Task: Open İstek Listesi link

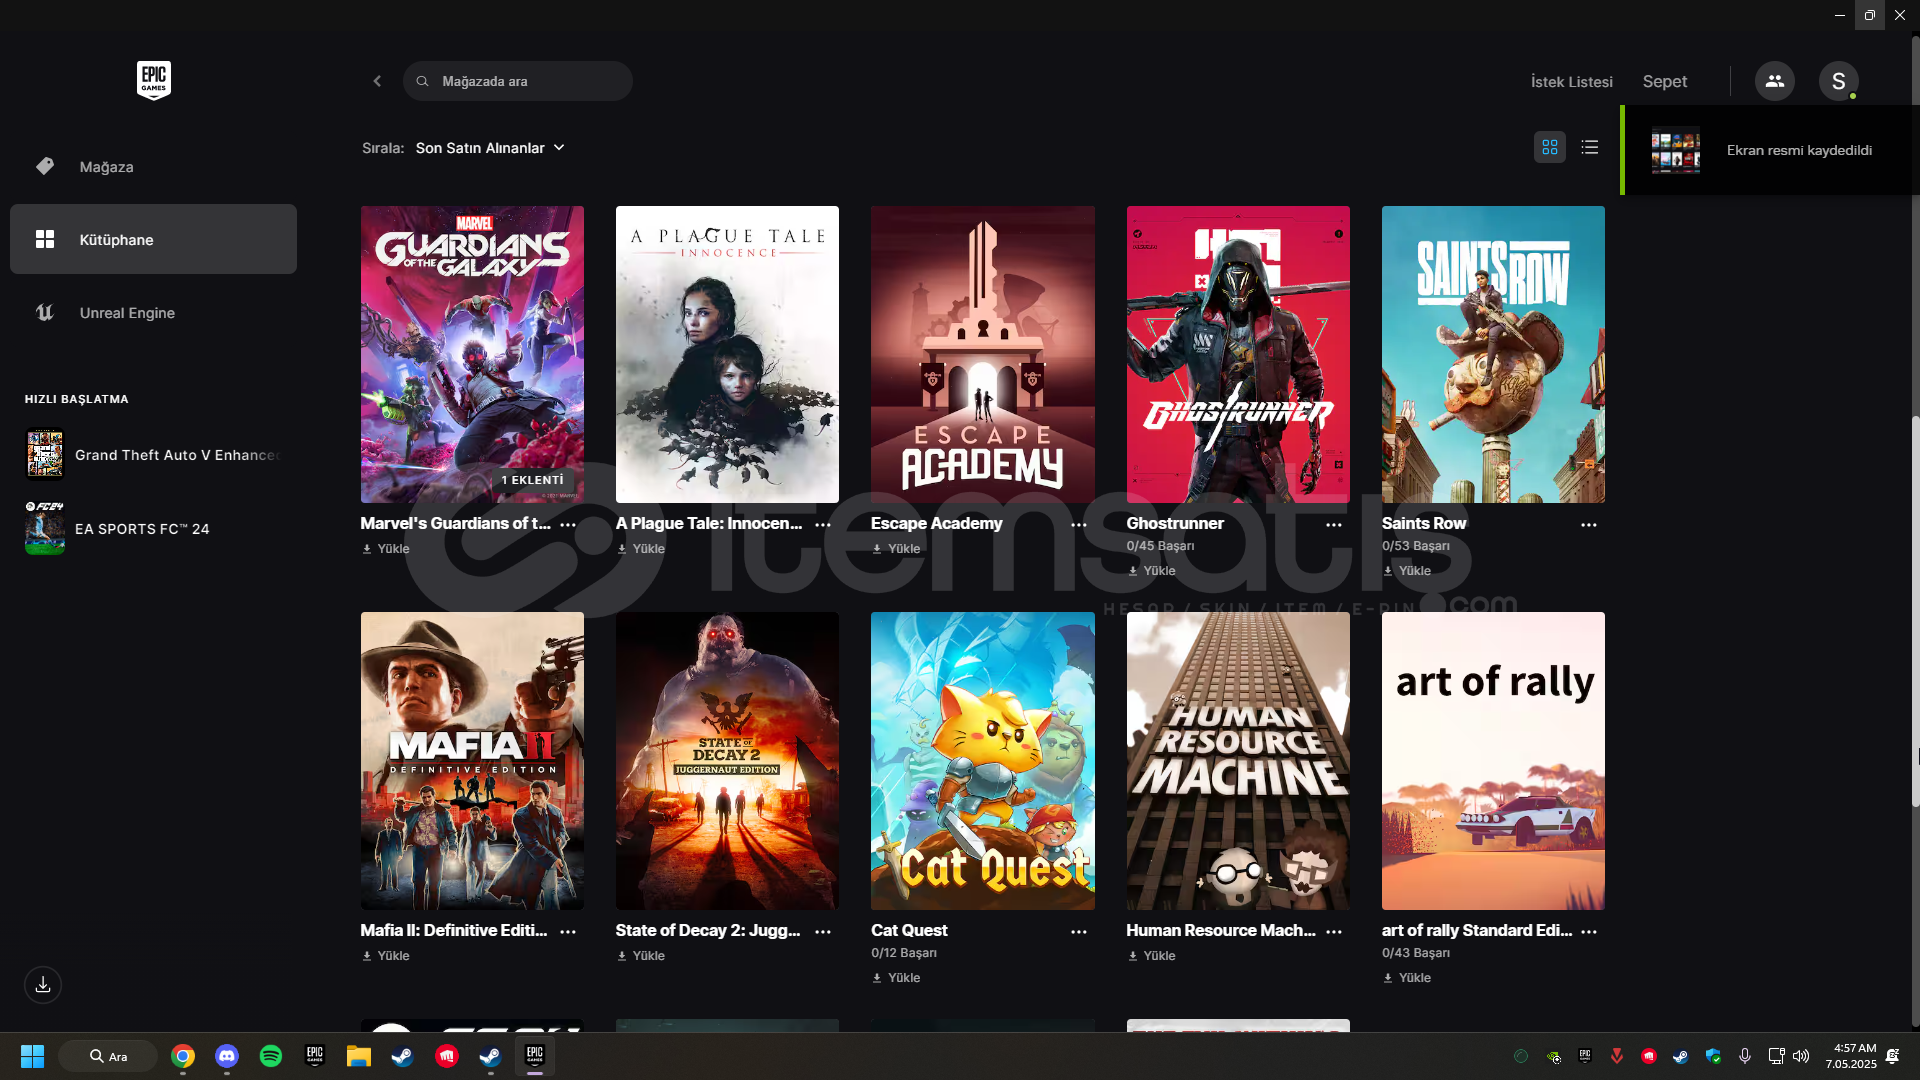Action: [1571, 82]
